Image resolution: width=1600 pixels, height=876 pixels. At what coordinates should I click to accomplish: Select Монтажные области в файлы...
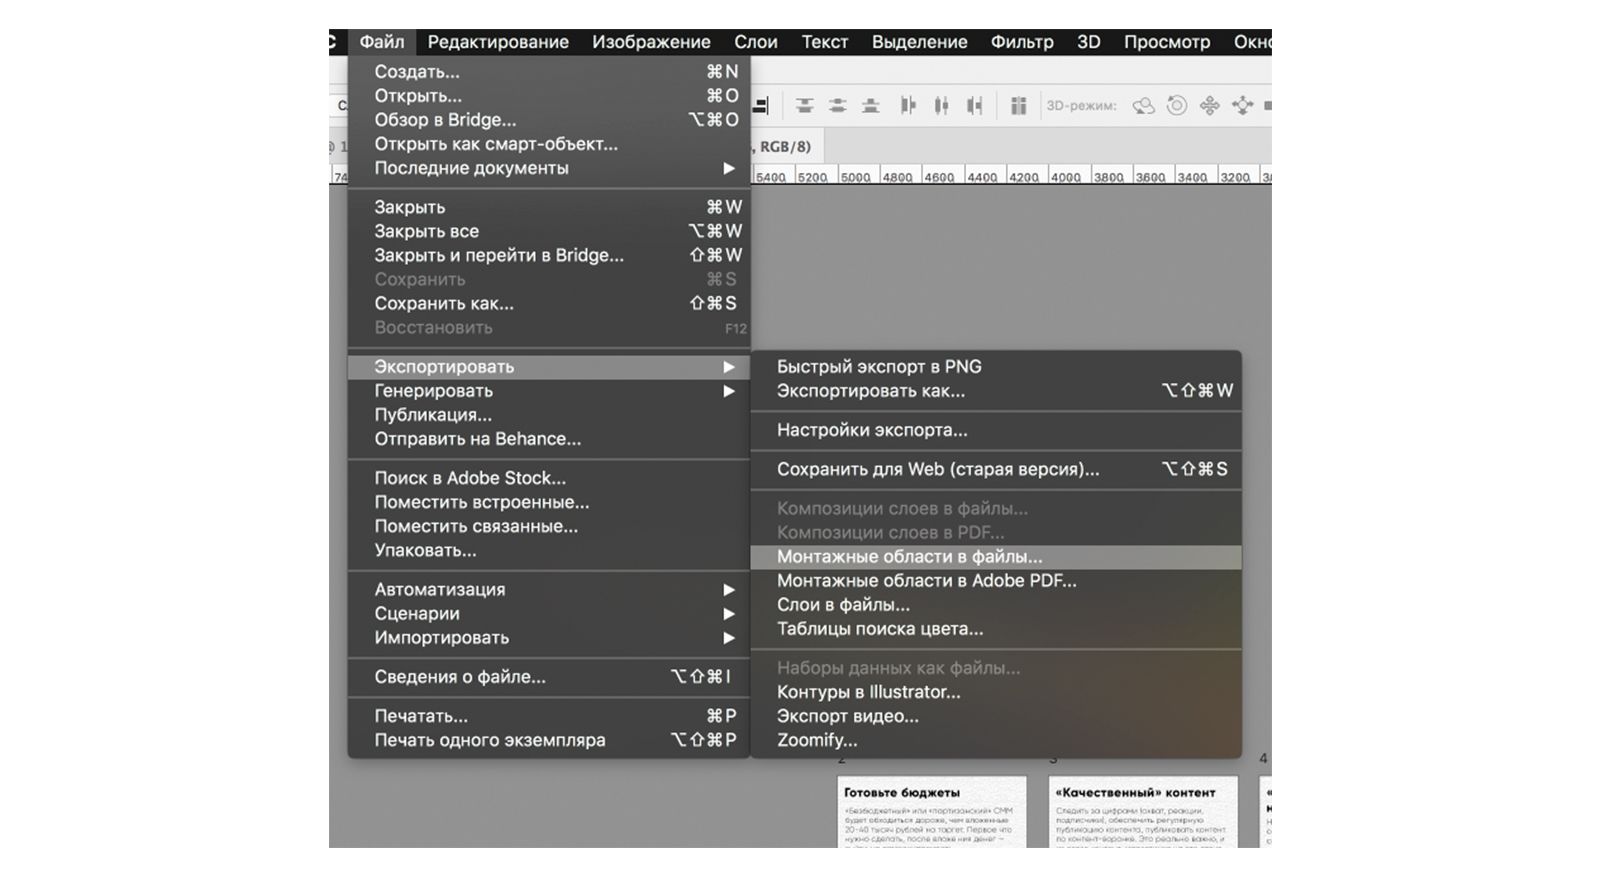pyautogui.click(x=996, y=557)
